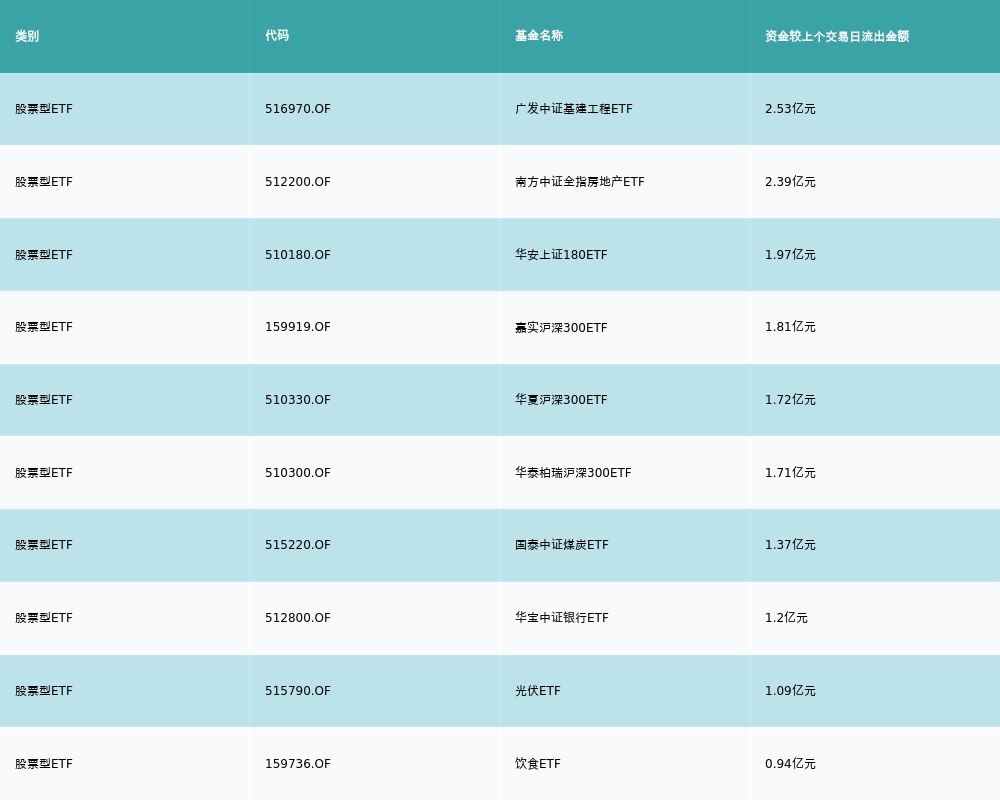Image resolution: width=1000 pixels, height=800 pixels.
Task: Click fund name 嘉实沪深300ETF
Action: pyautogui.click(x=561, y=327)
